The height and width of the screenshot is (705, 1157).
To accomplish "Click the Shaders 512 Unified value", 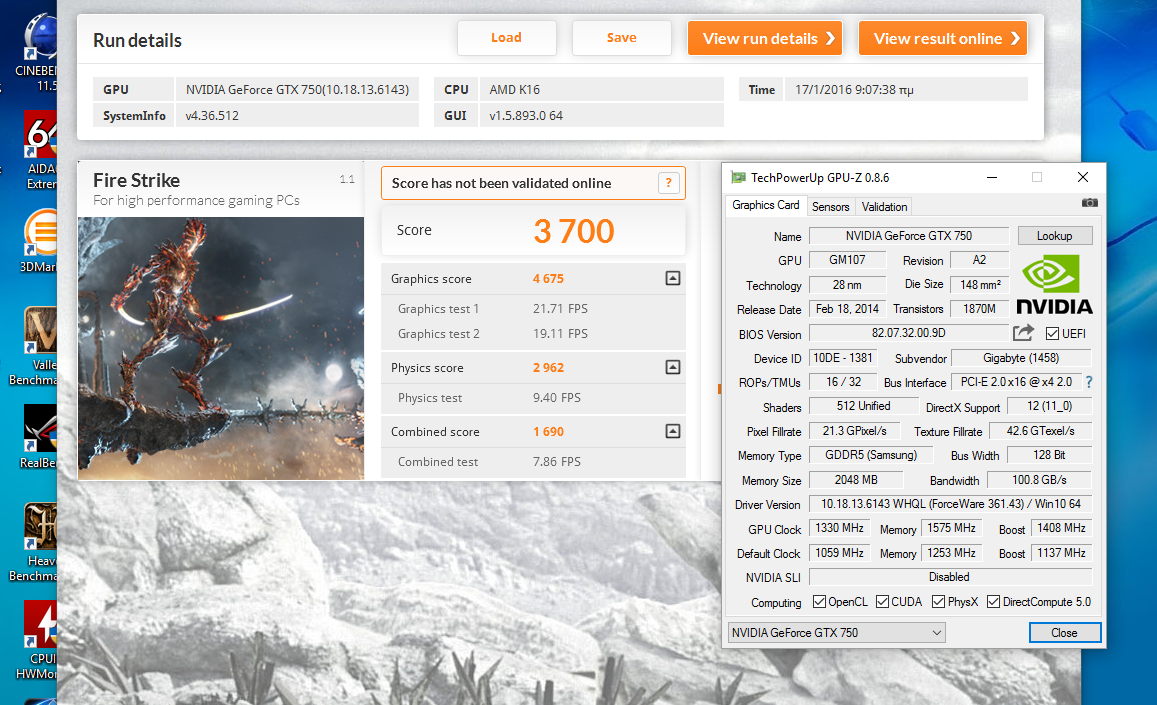I will [x=863, y=406].
